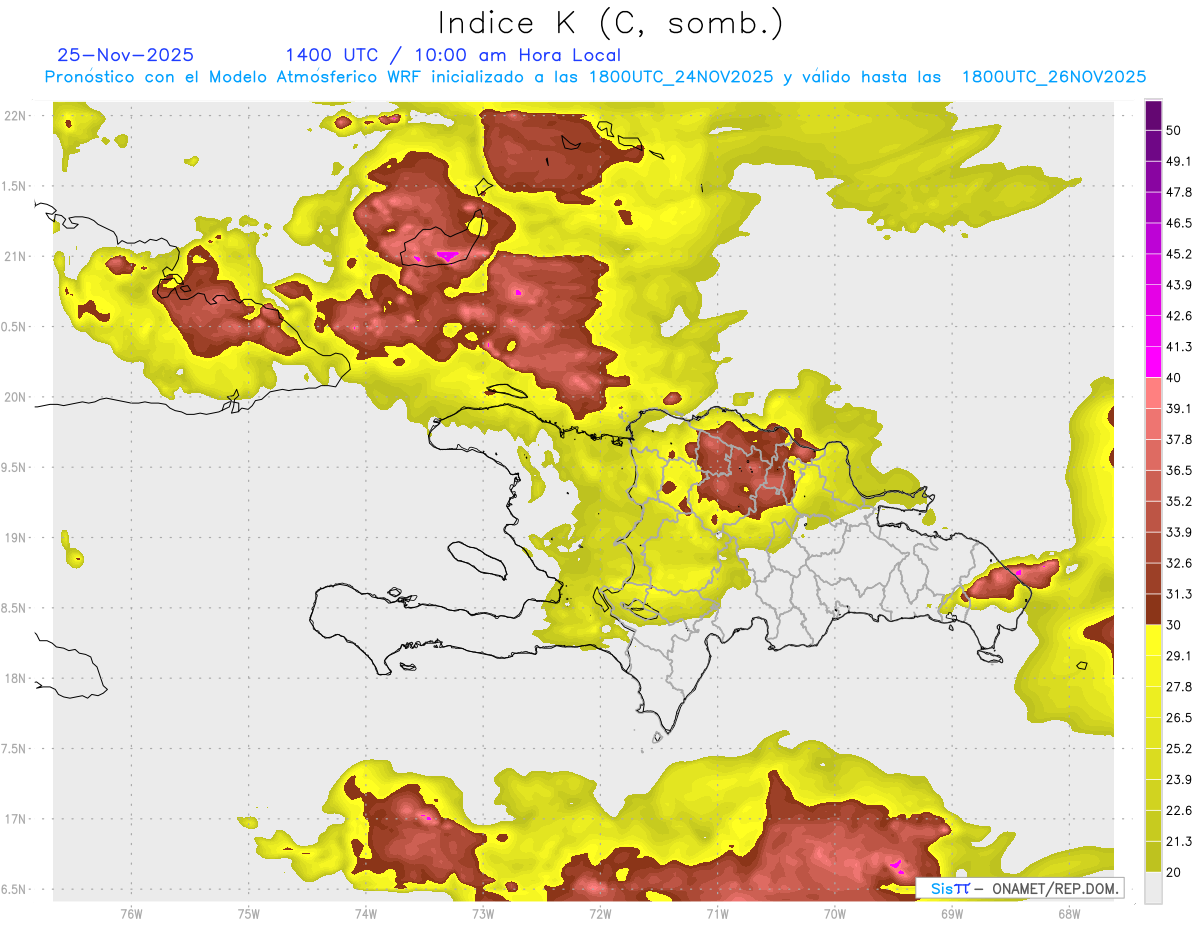The image size is (1200, 927).
Task: Click the '75W' longitude label
Action: (249, 913)
